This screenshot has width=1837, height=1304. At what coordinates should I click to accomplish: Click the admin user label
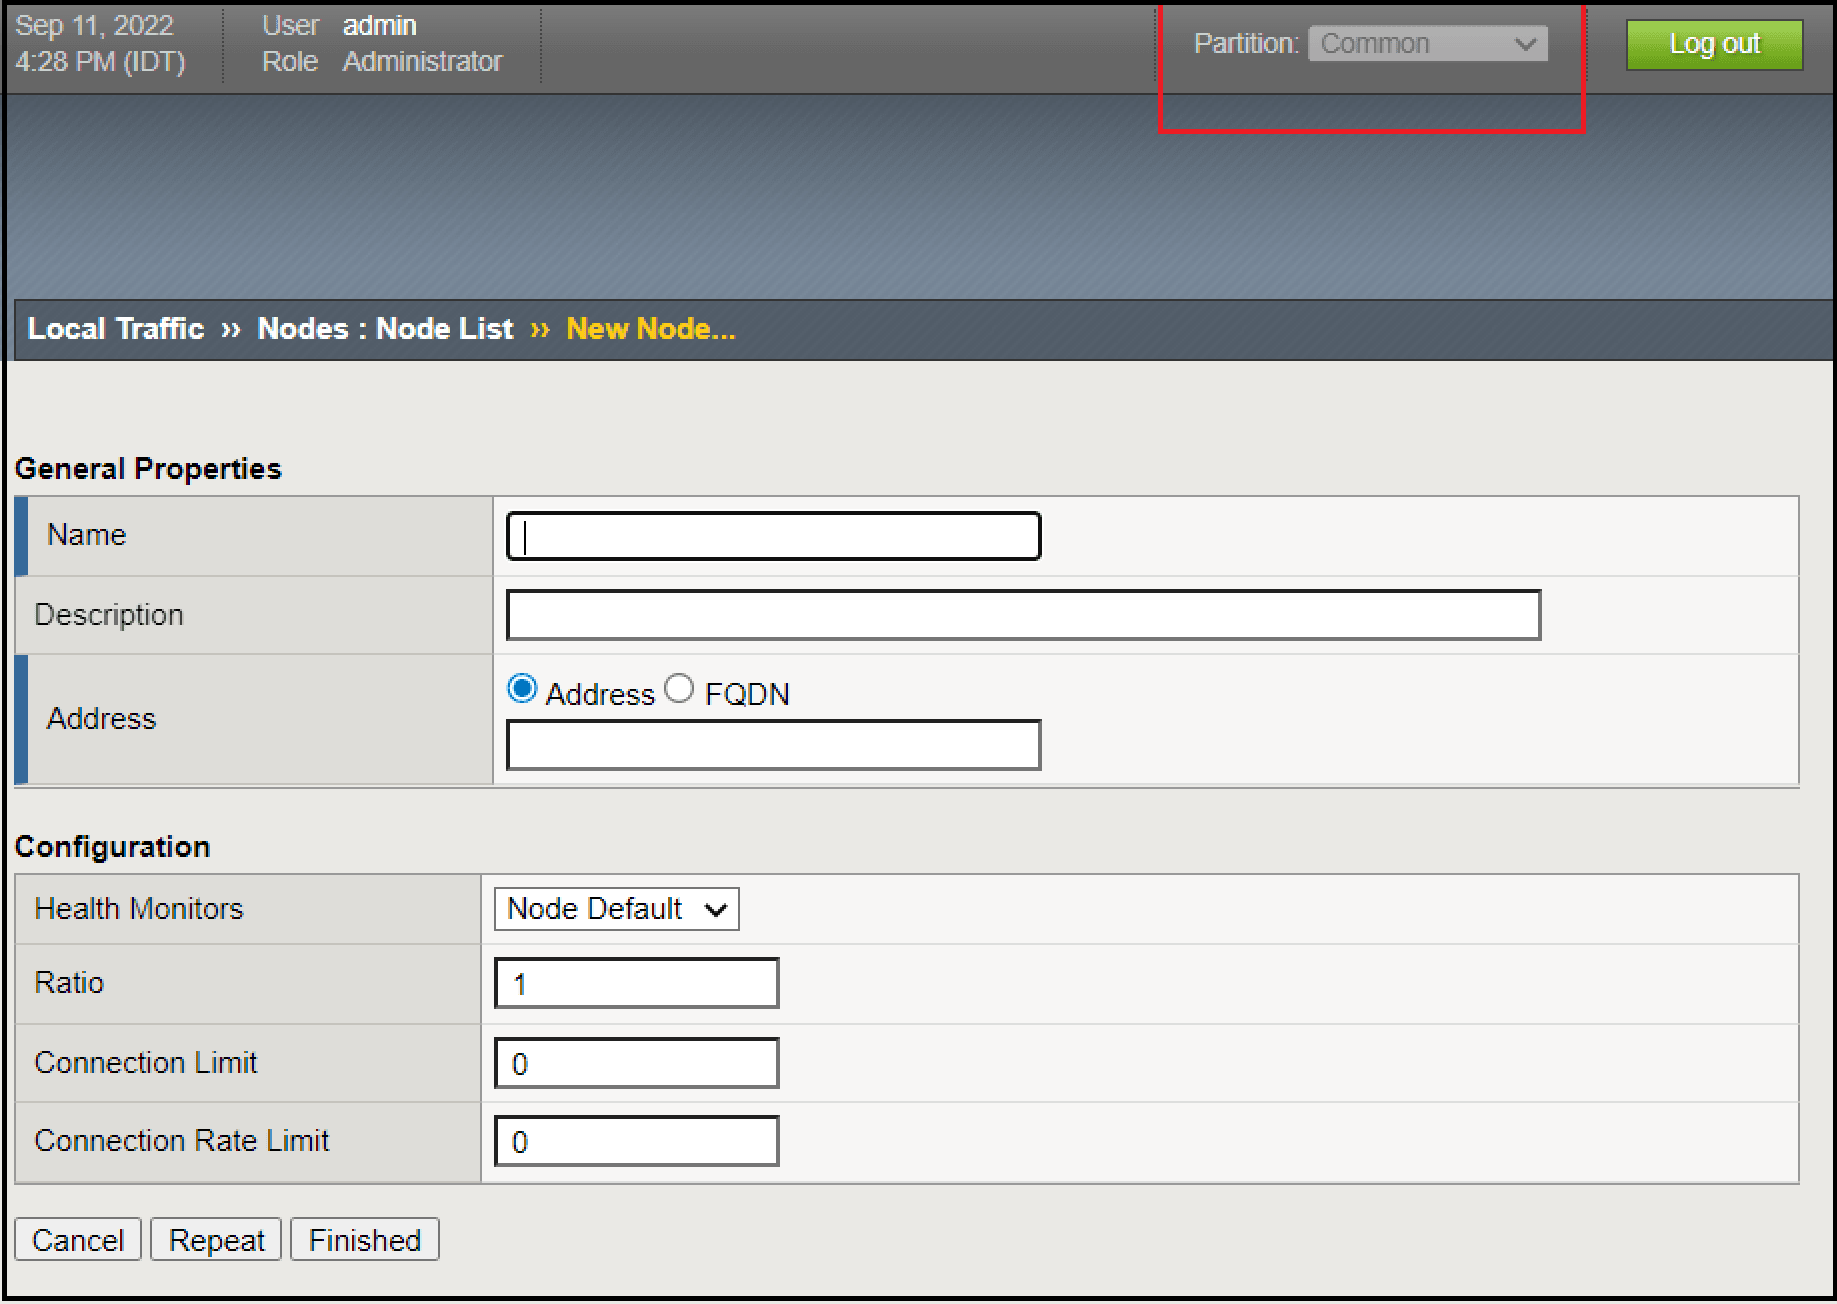coord(379,24)
